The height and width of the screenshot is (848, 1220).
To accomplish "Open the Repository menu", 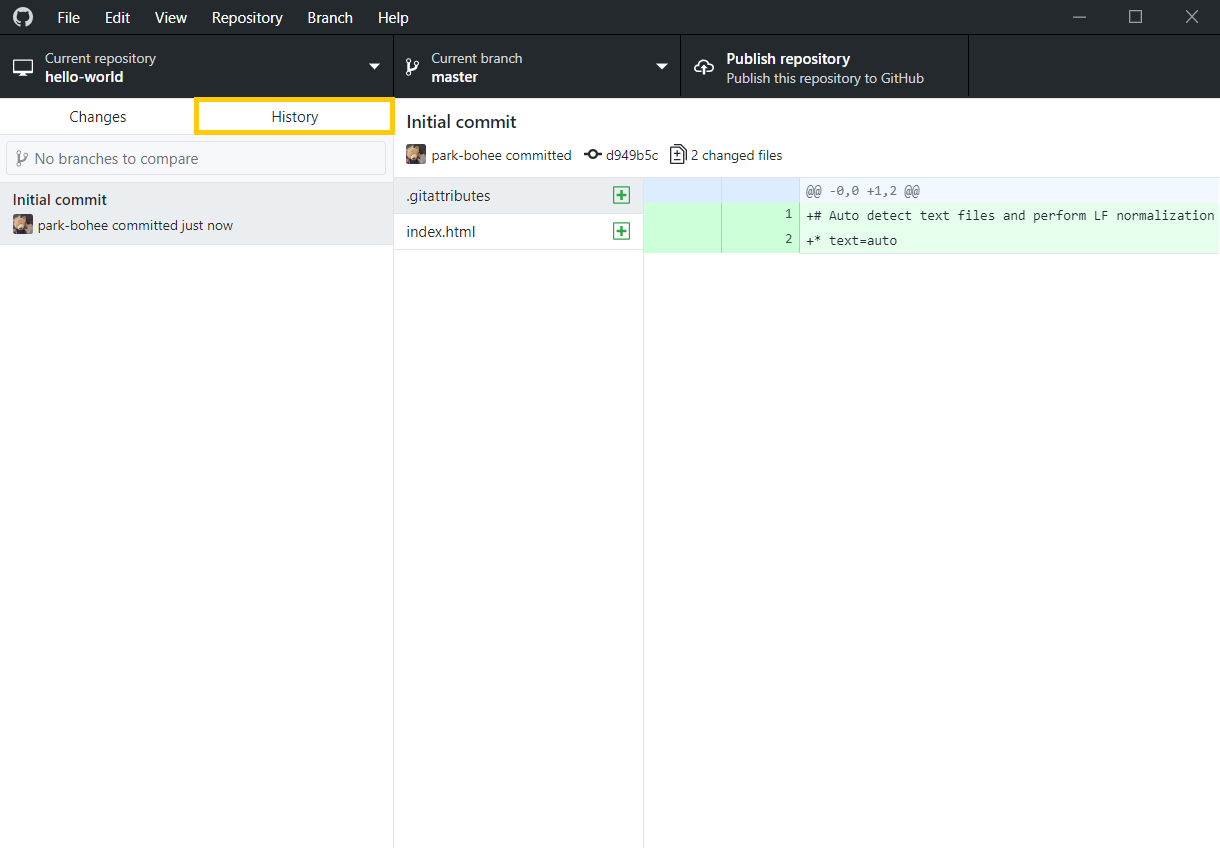I will pos(247,18).
